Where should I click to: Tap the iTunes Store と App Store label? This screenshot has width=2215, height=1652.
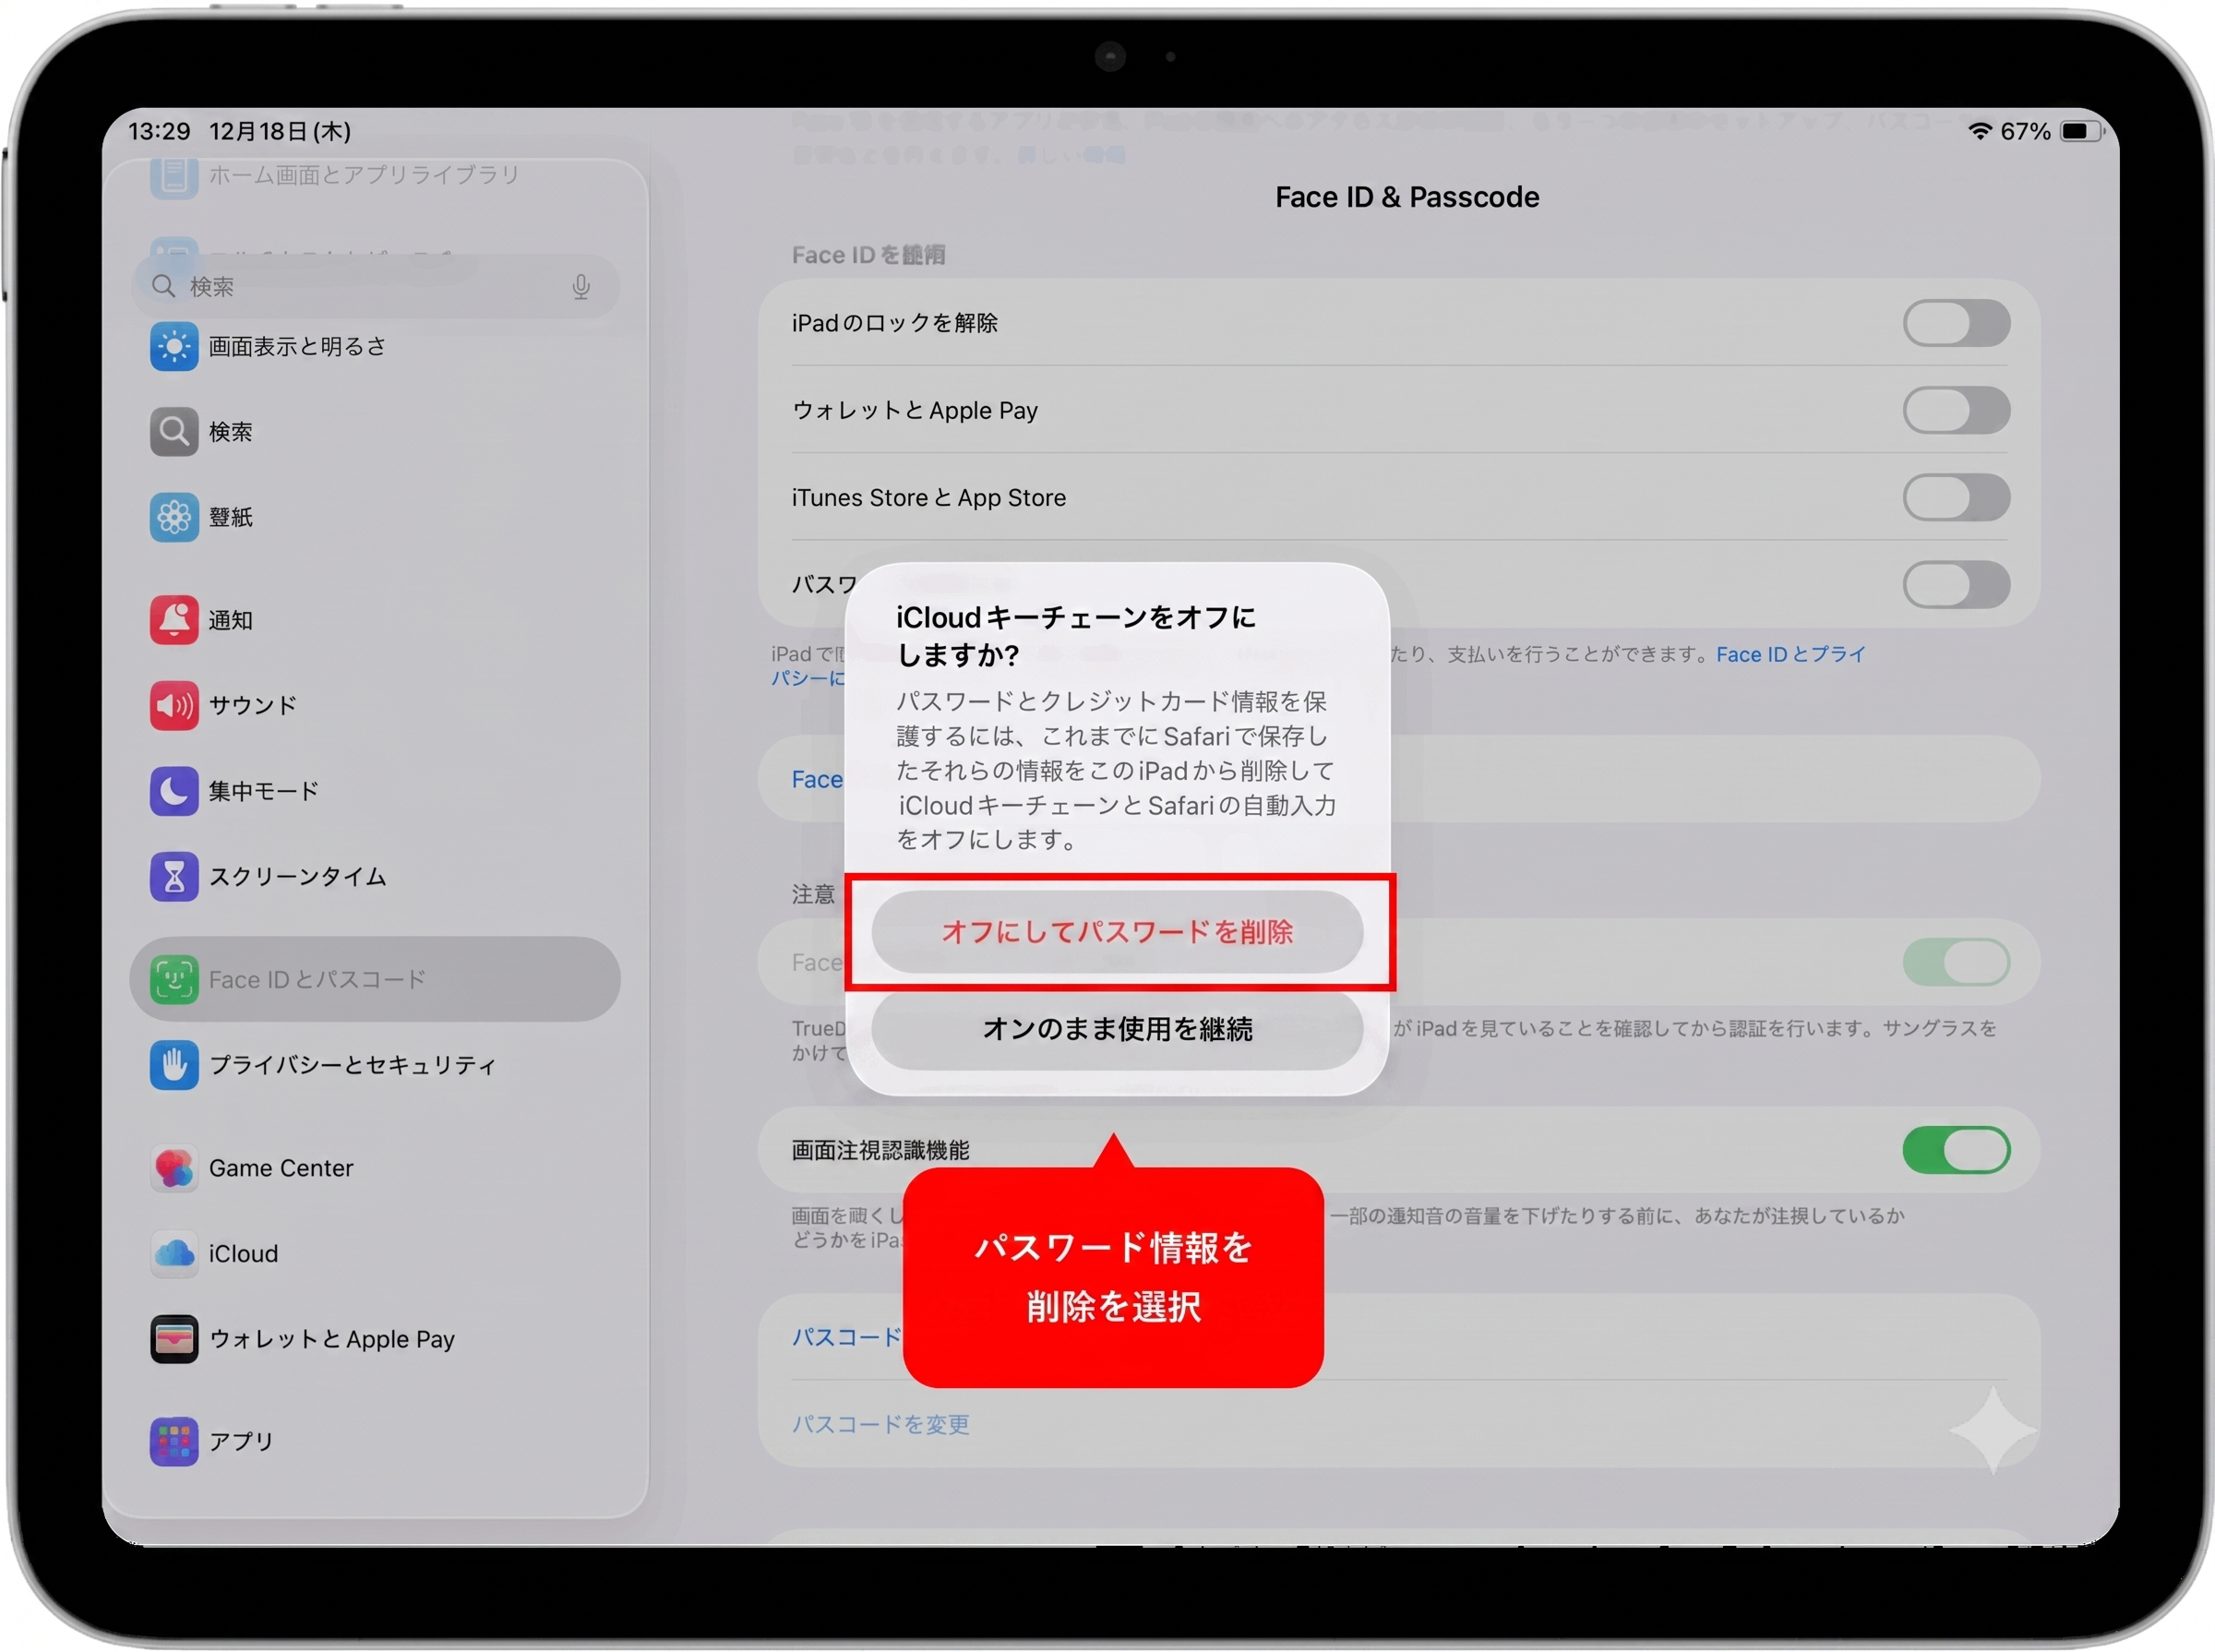coord(929,497)
